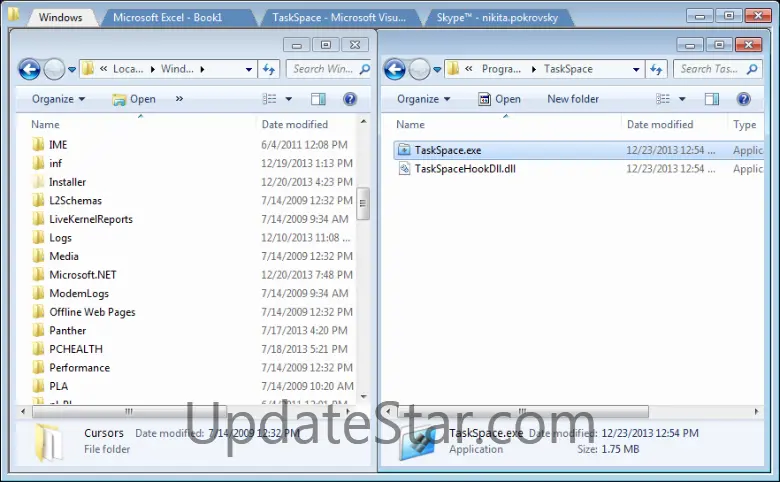Screen dimensions: 780x482
Task: Refresh the TaskSpace folder view
Action: [x=657, y=69]
